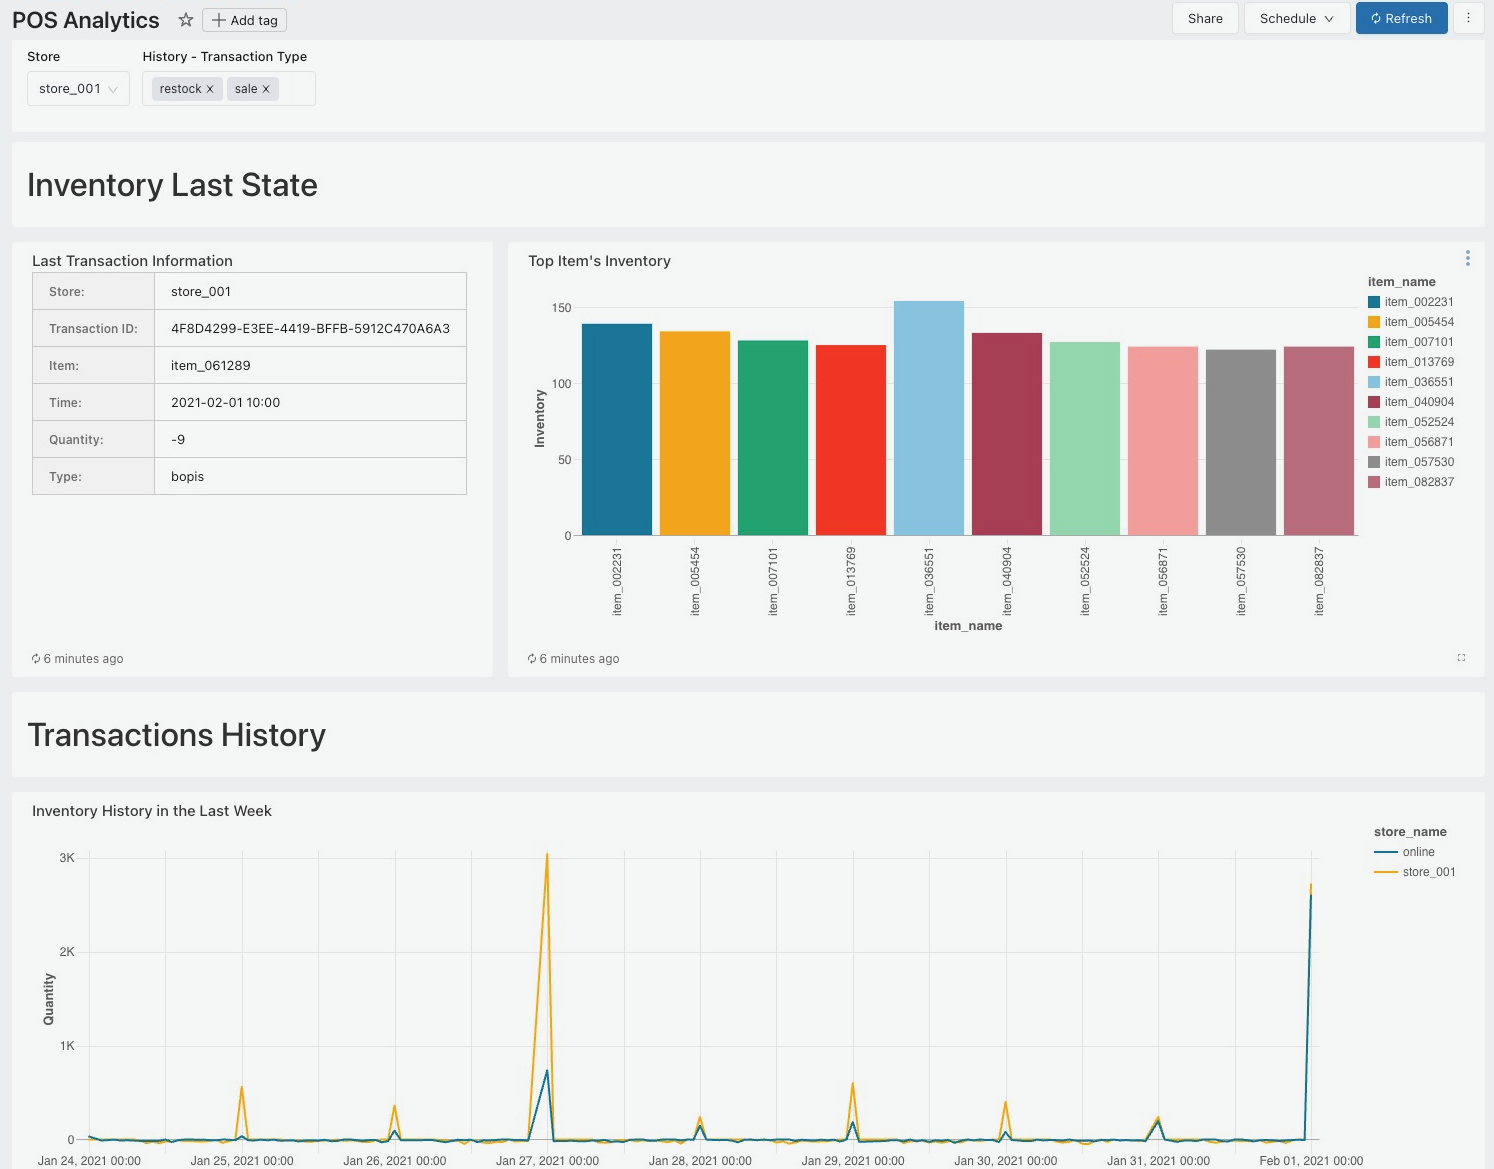
Task: Click the item_002231 bar in chart
Action: 617,429
